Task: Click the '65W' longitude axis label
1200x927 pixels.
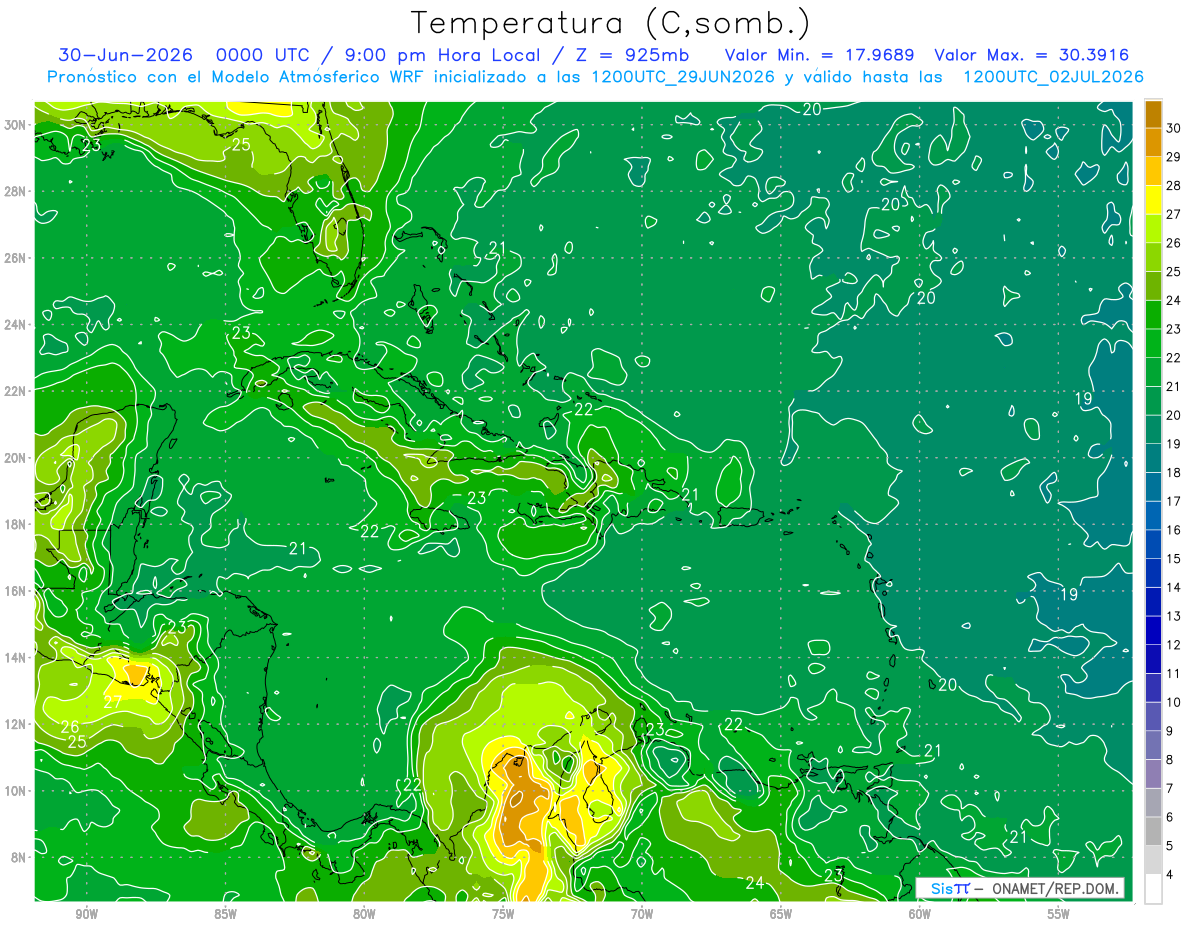Action: tap(781, 914)
